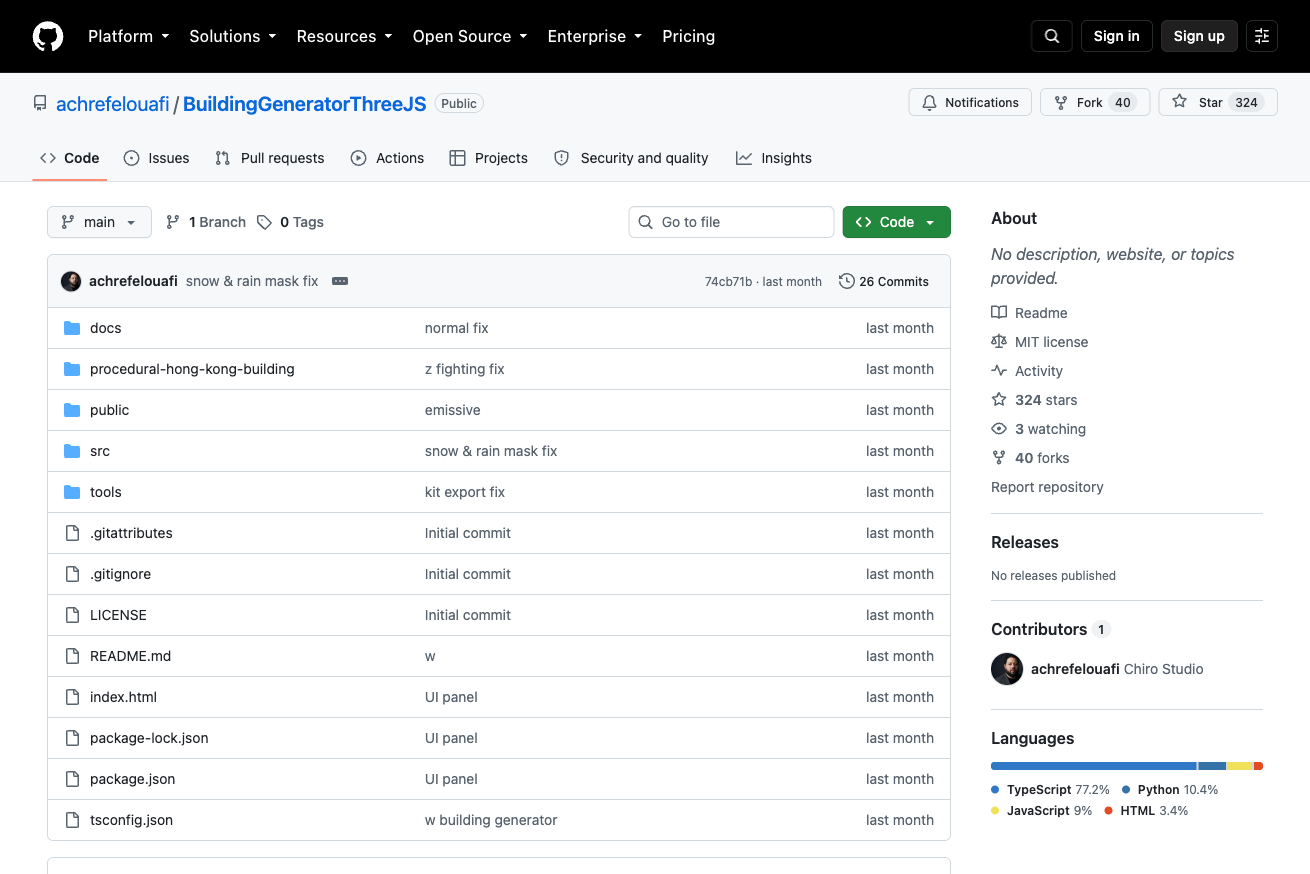Focus the Go to file field
Screen dimensions: 1310x874
[x=731, y=222]
